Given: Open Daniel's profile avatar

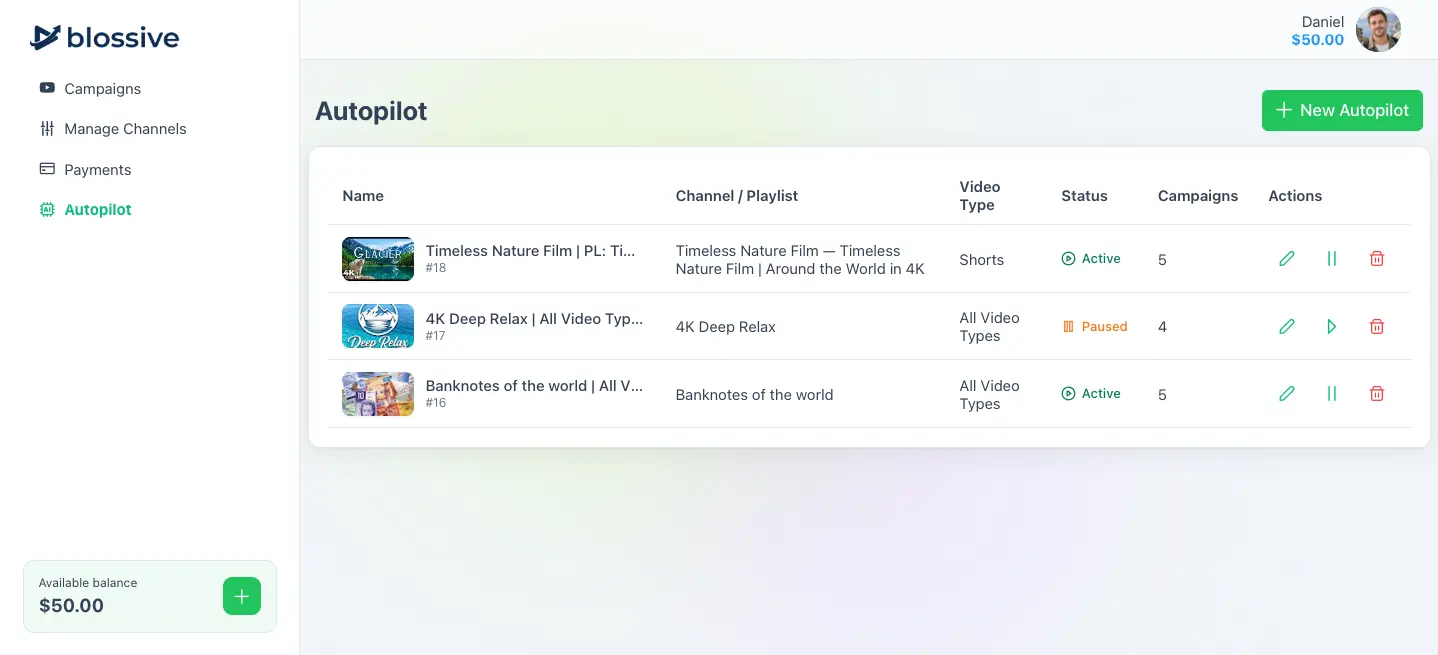Looking at the screenshot, I should pos(1378,30).
